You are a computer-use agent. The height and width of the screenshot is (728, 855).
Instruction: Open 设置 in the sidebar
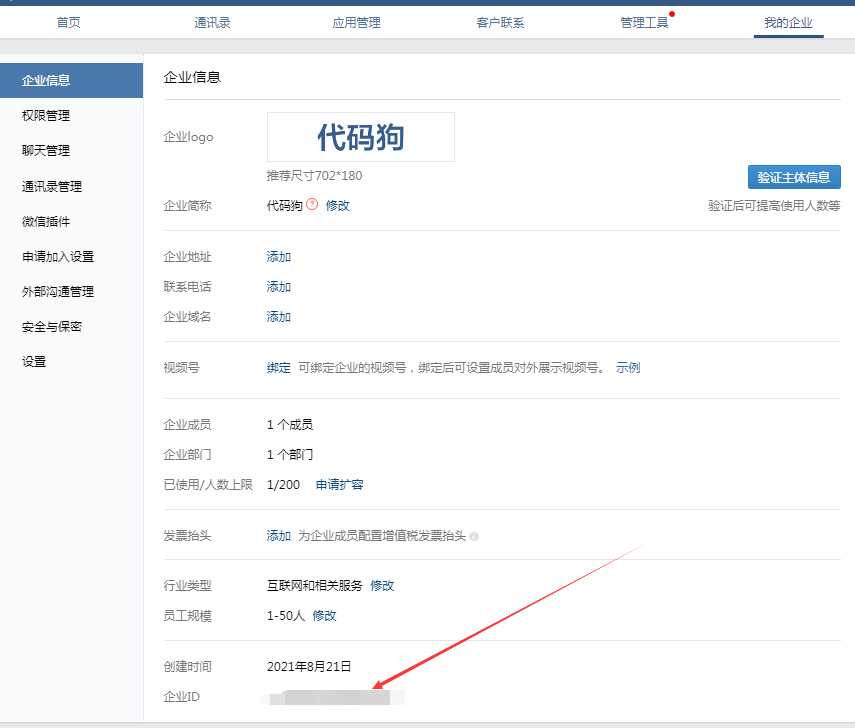(34, 362)
